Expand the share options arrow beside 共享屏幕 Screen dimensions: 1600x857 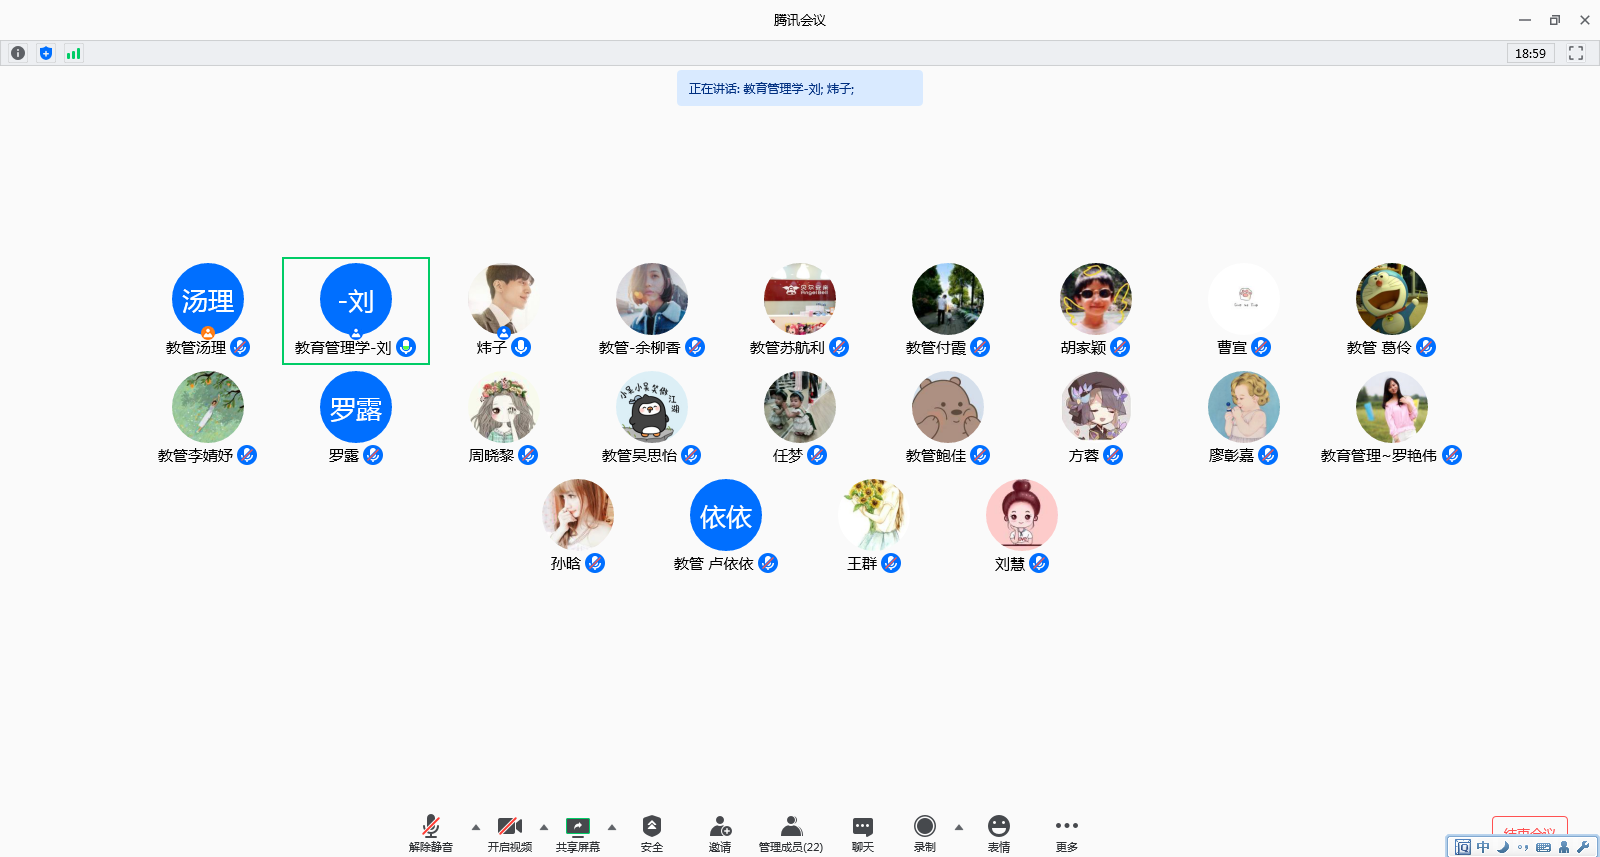point(612,827)
